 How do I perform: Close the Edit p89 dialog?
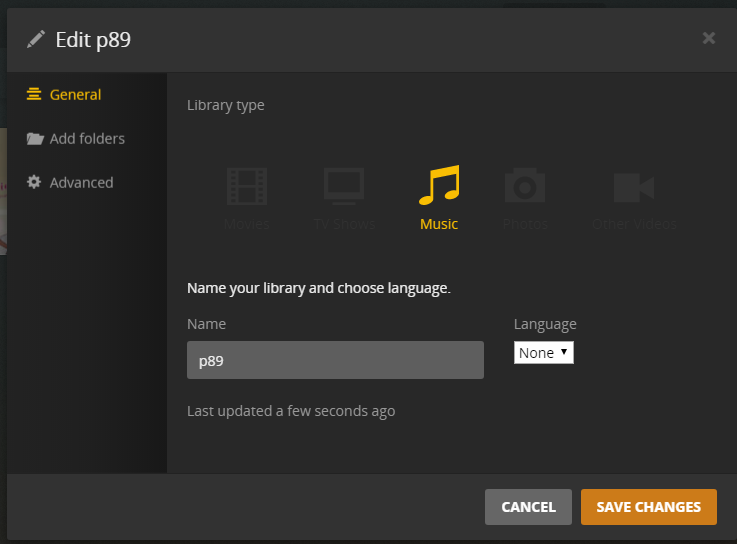(x=709, y=38)
